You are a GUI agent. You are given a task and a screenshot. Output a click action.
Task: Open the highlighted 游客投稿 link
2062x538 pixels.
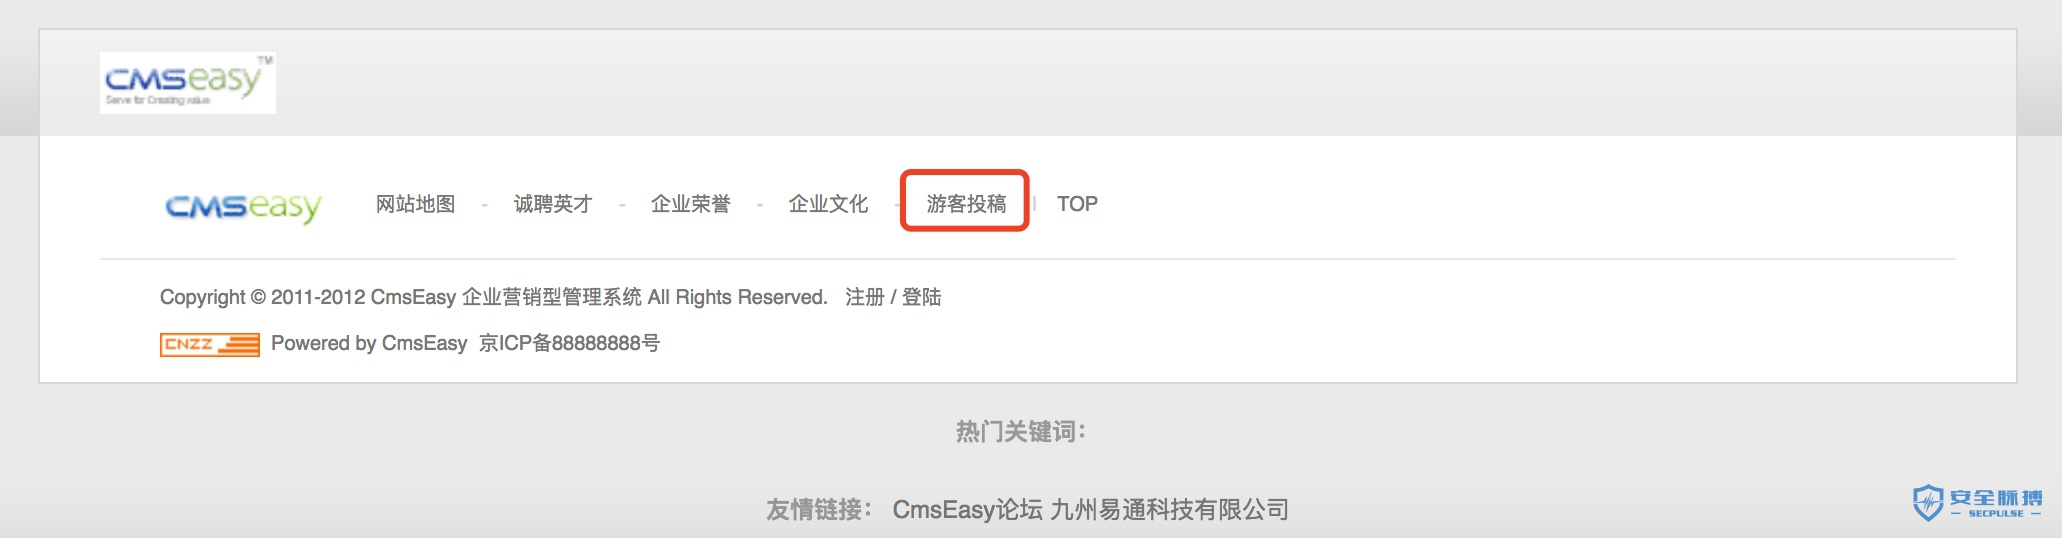966,204
